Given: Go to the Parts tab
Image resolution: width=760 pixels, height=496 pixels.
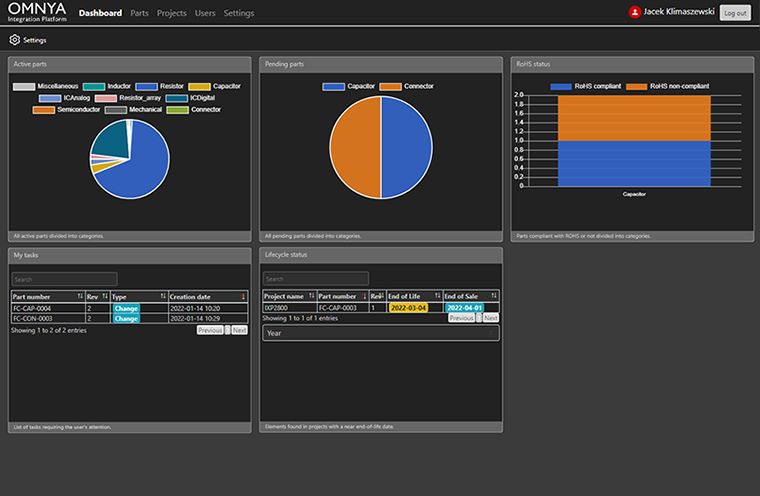Looking at the screenshot, I should click(140, 13).
